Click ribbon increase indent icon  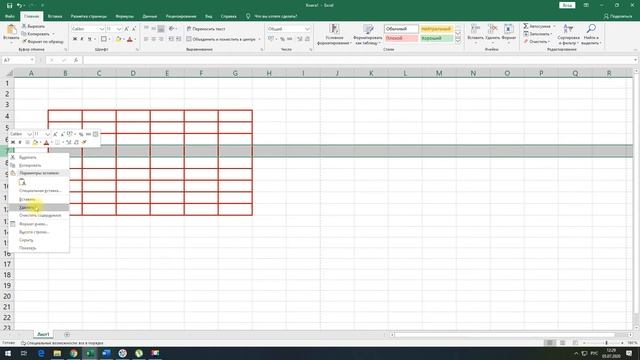(x=178, y=39)
